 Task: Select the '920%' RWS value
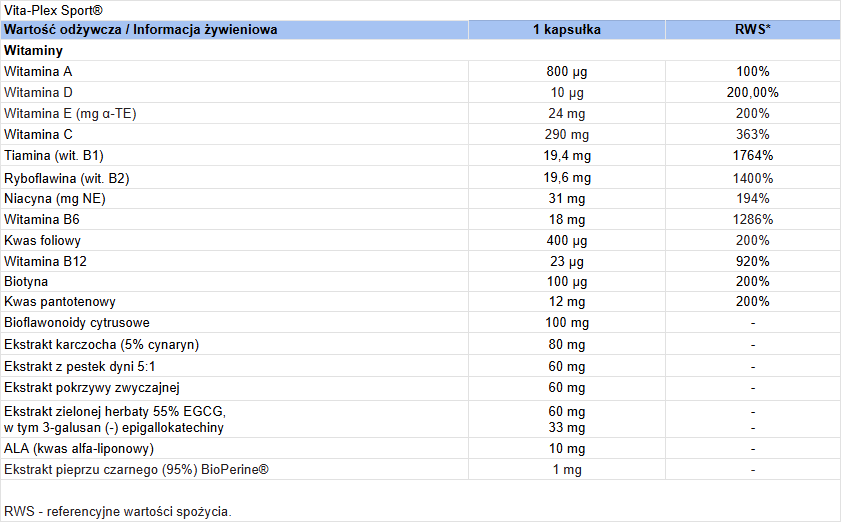click(753, 261)
